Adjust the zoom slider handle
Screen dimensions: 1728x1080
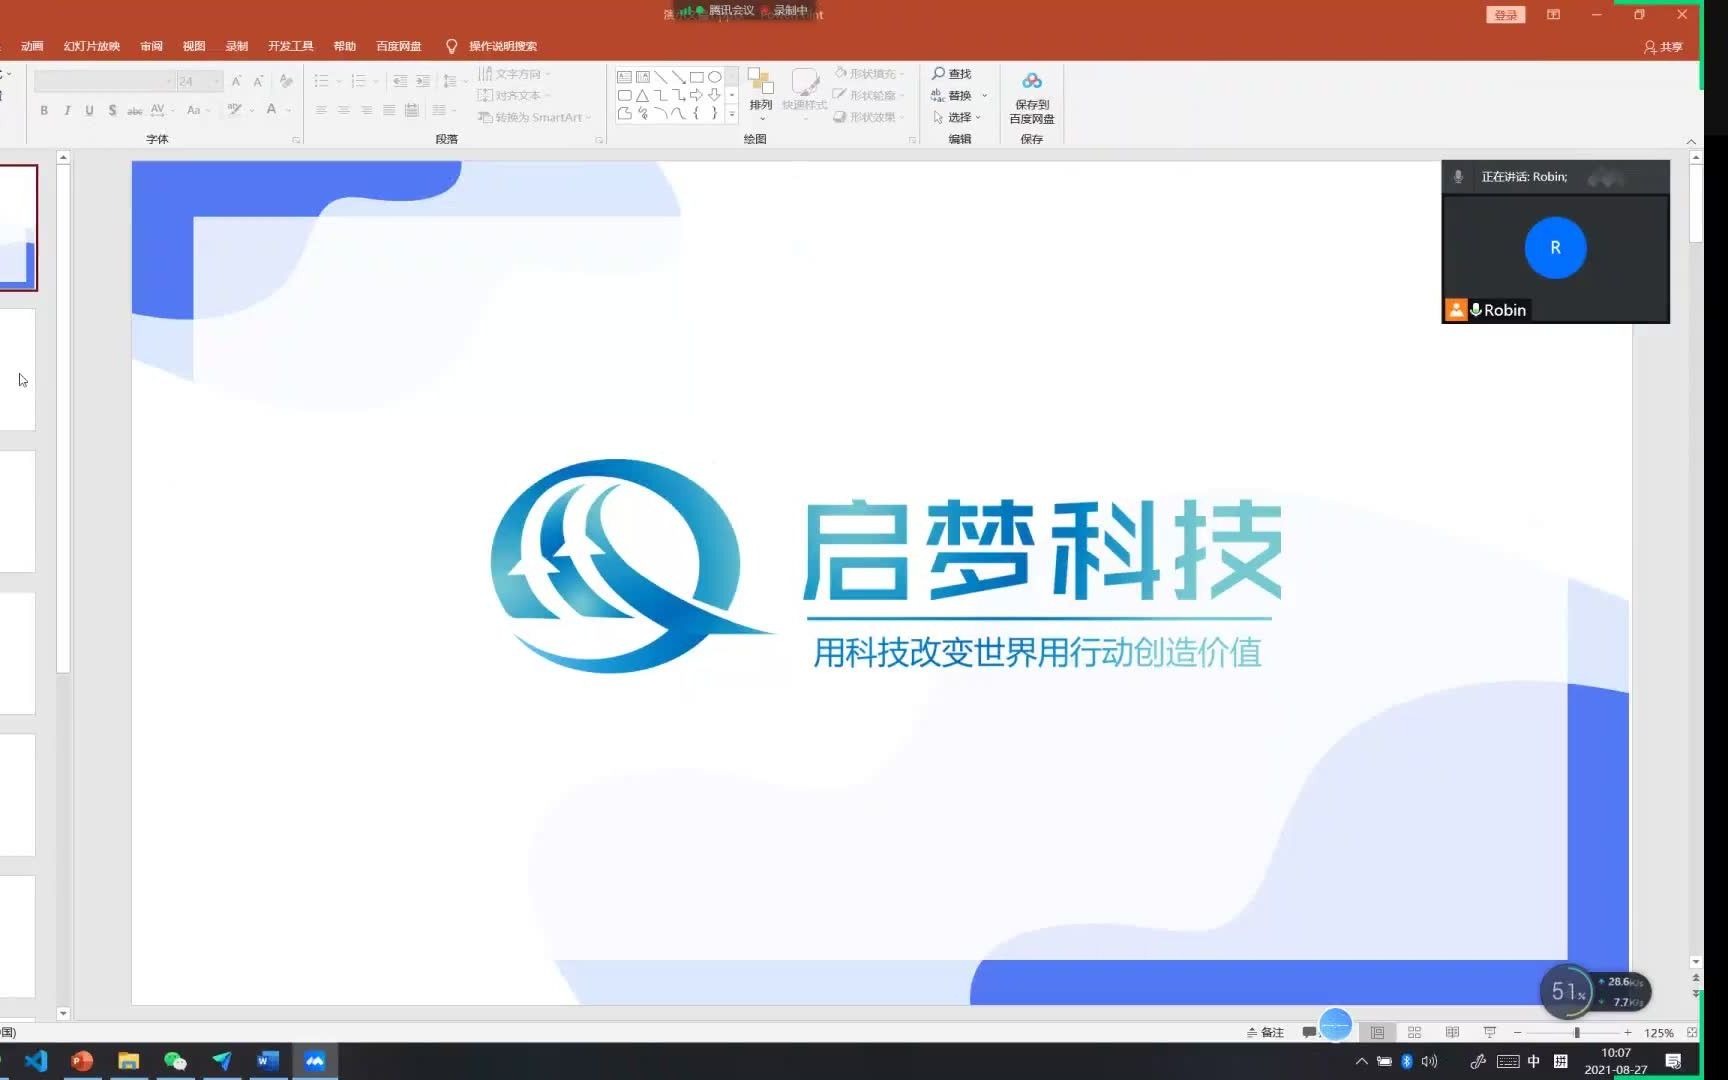1577,1032
